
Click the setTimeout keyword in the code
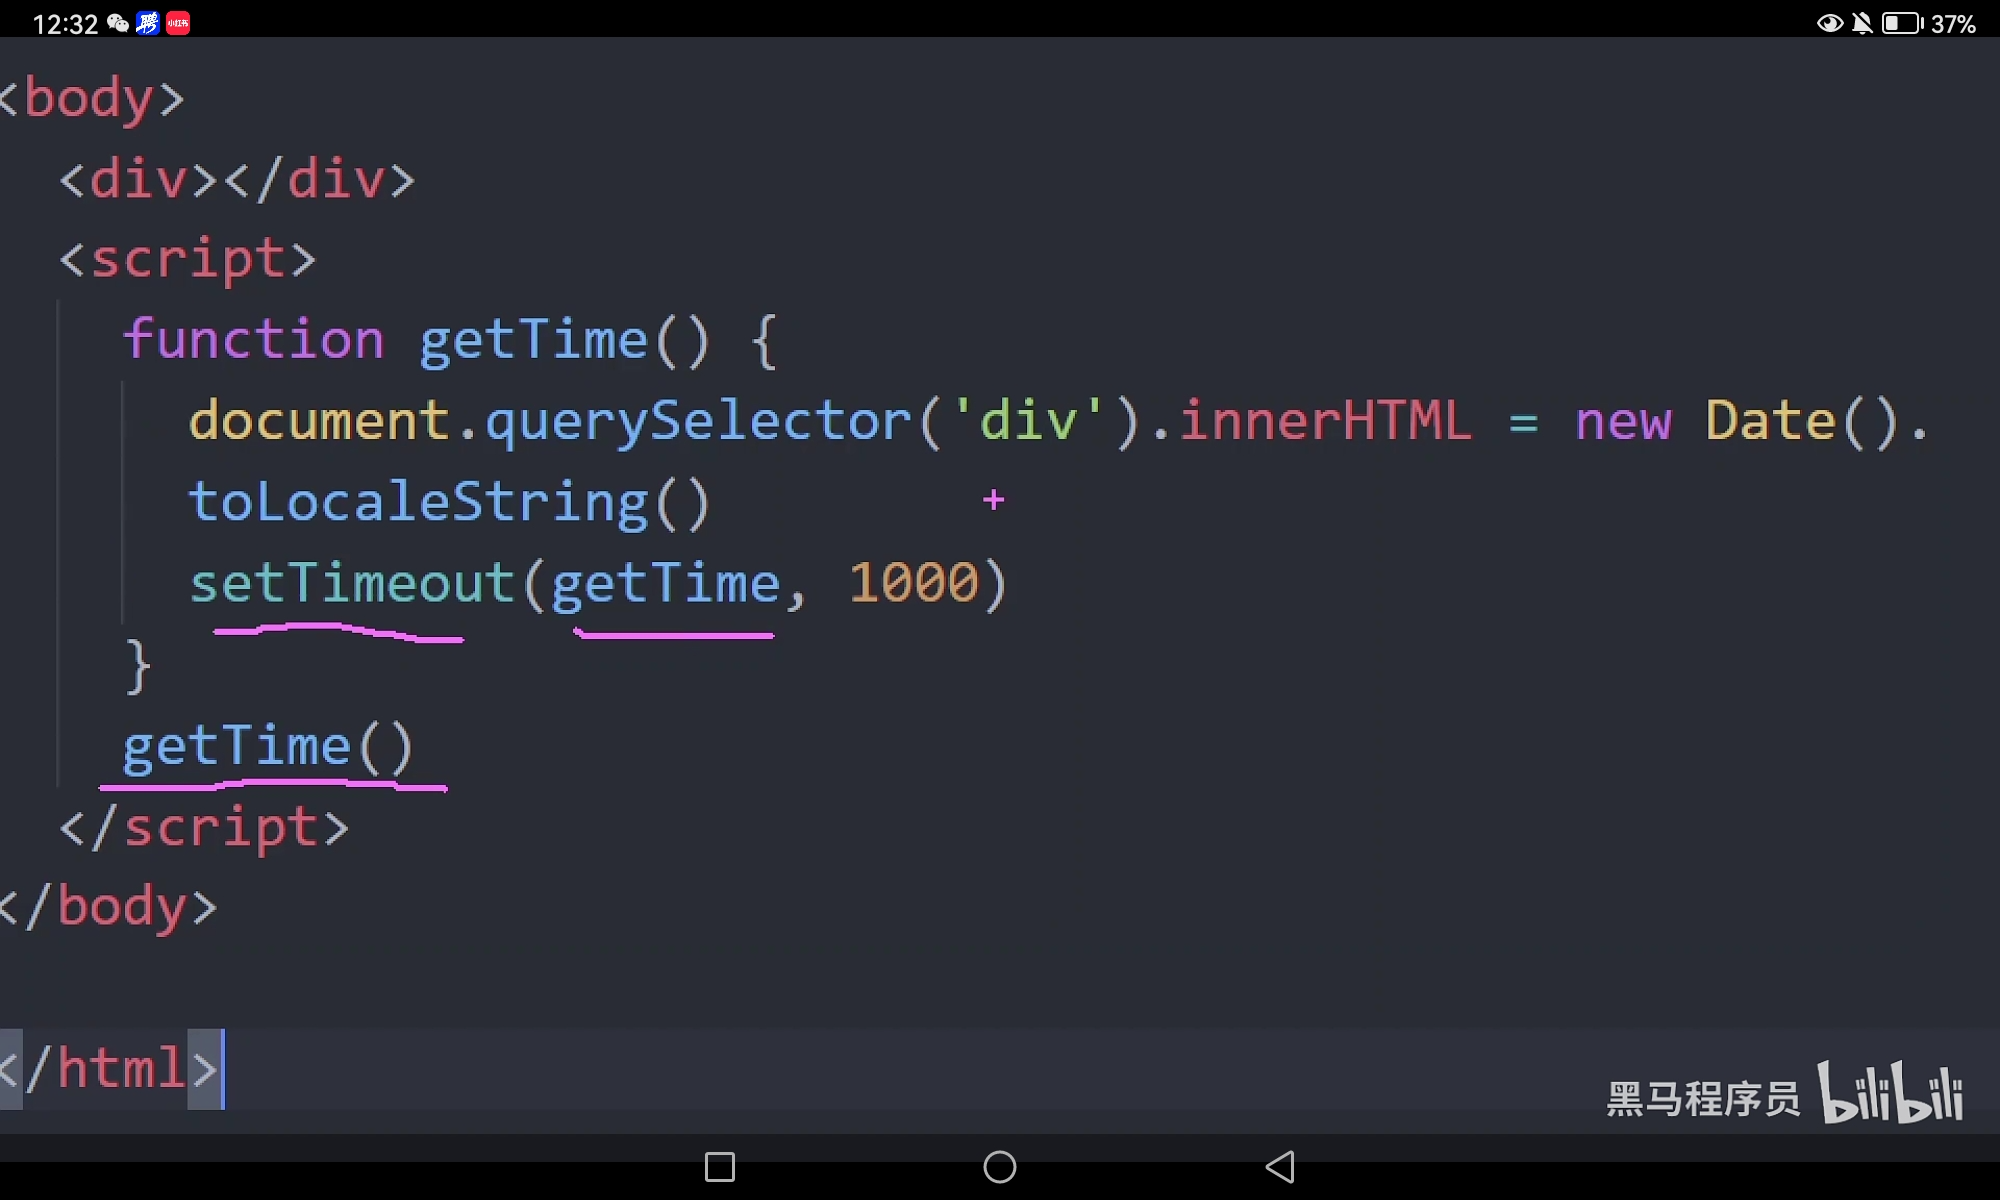click(351, 583)
